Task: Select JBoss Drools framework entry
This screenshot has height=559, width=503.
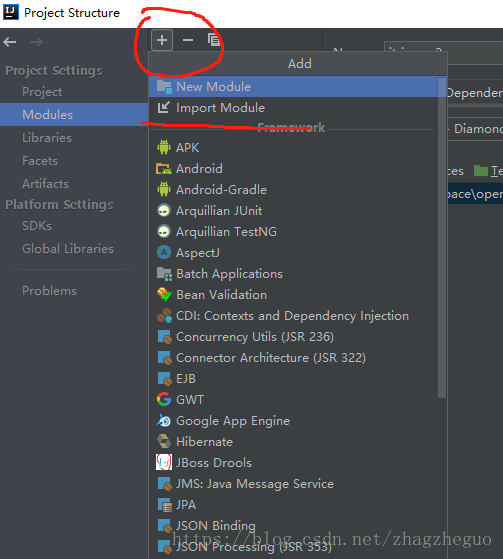Action: tap(294, 462)
